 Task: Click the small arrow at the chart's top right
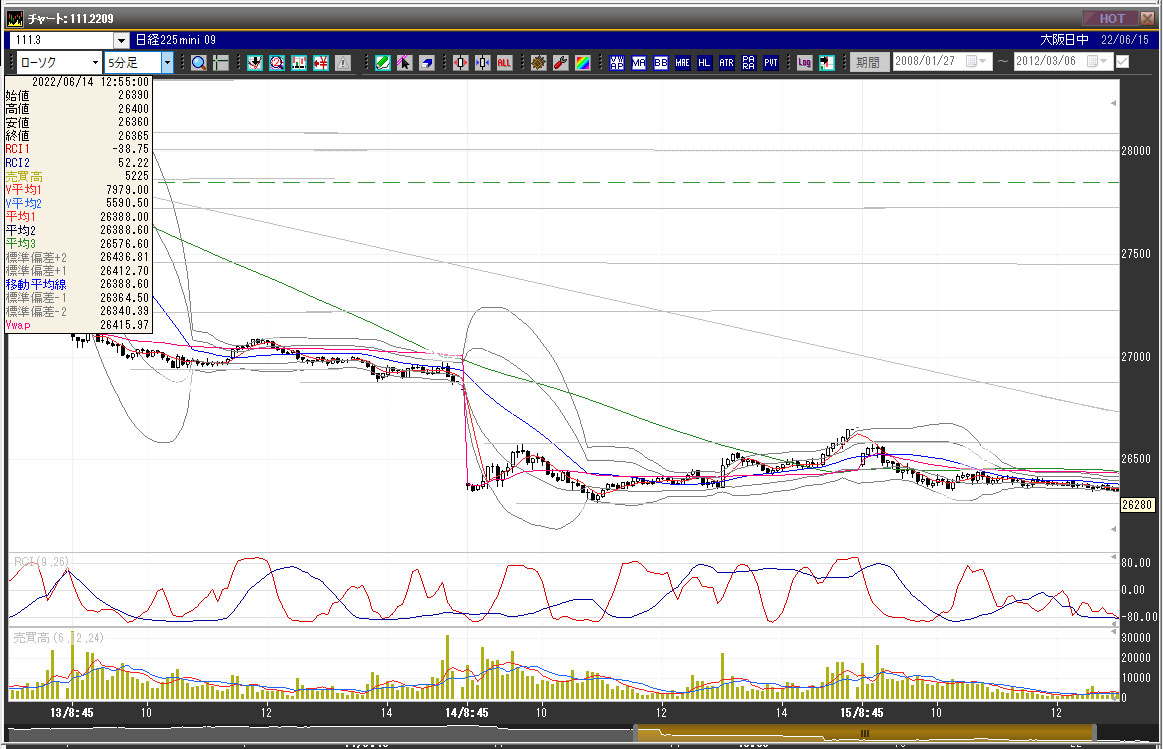tap(1113, 103)
